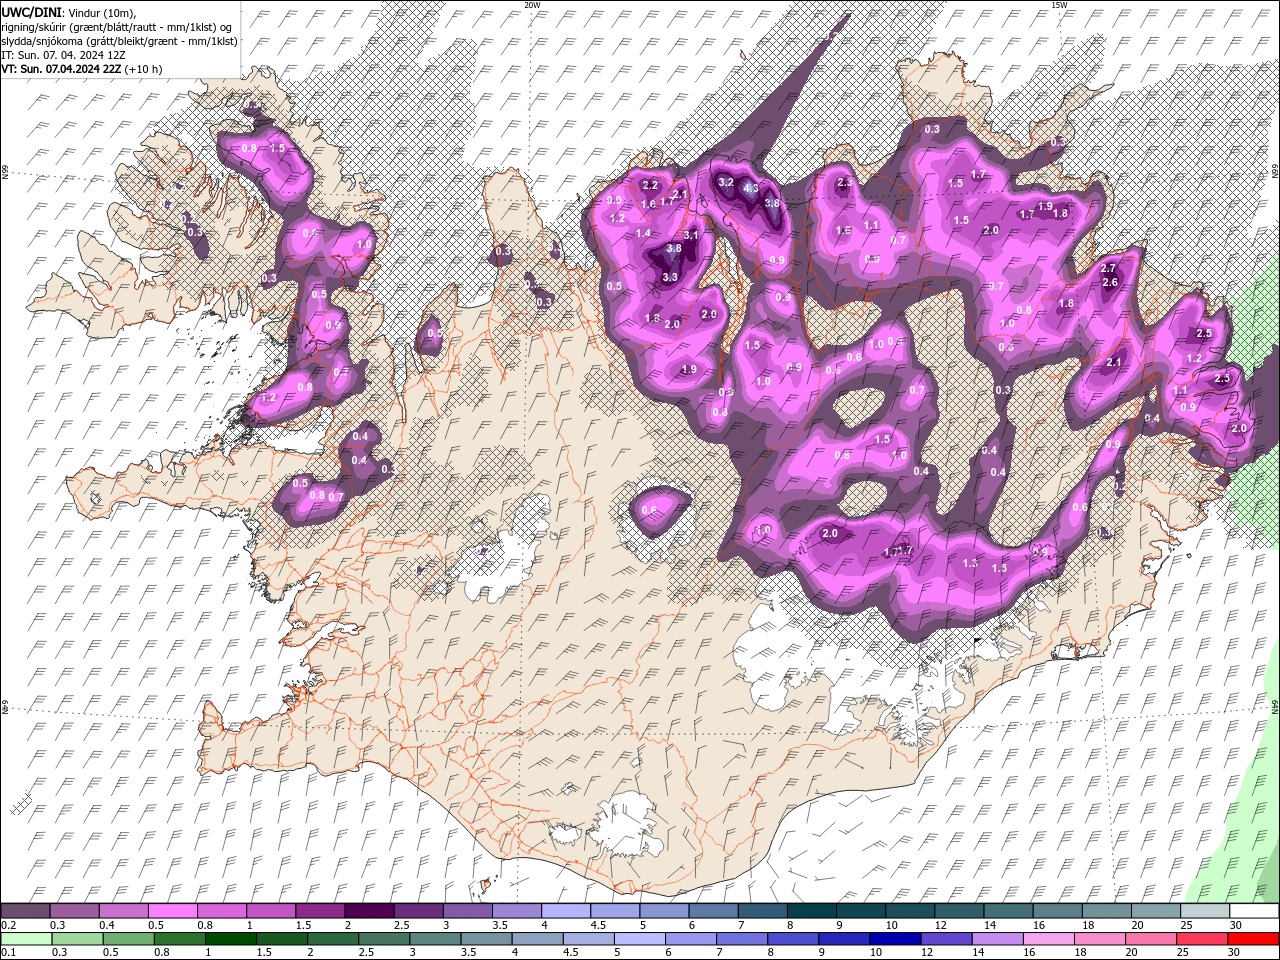Click the 25 label under the upper legend

point(1186,925)
